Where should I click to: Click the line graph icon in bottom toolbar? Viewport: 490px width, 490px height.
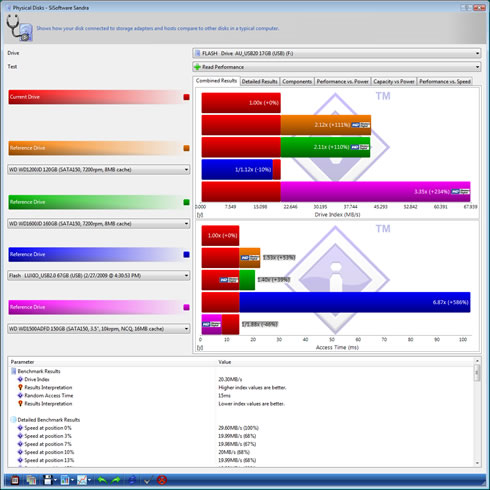[x=82, y=480]
